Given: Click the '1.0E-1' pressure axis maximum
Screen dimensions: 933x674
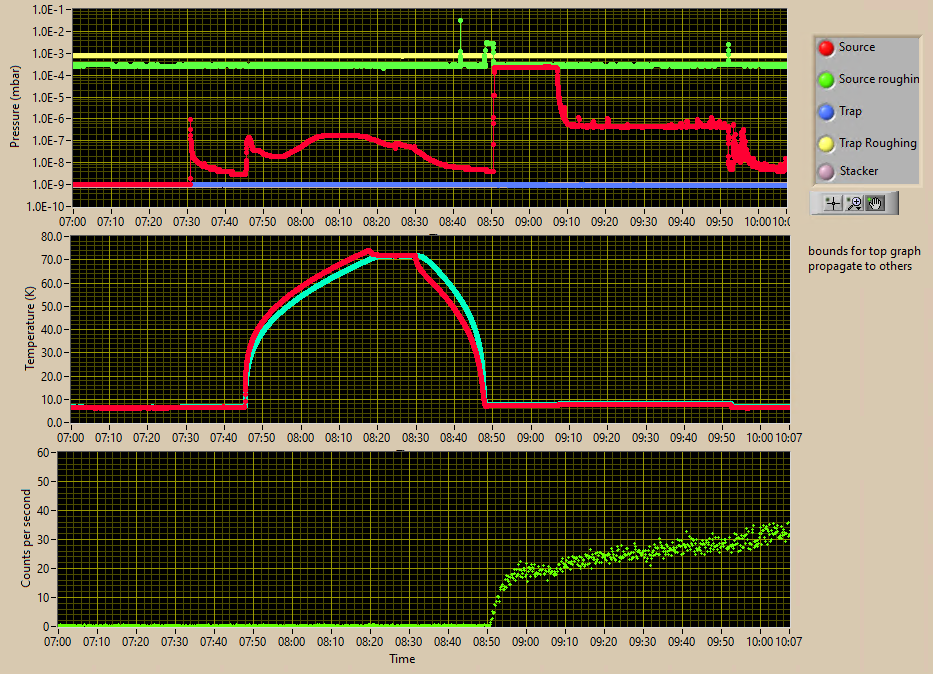Looking at the screenshot, I should point(50,10).
